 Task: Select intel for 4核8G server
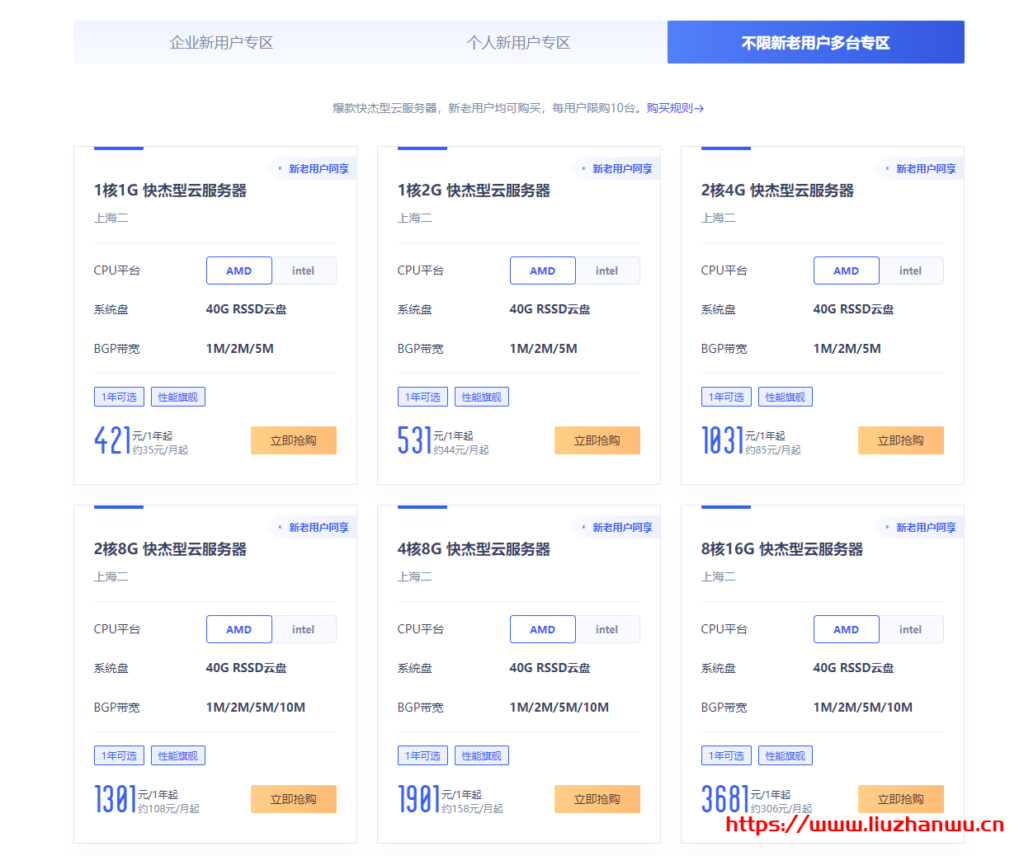[x=607, y=629]
